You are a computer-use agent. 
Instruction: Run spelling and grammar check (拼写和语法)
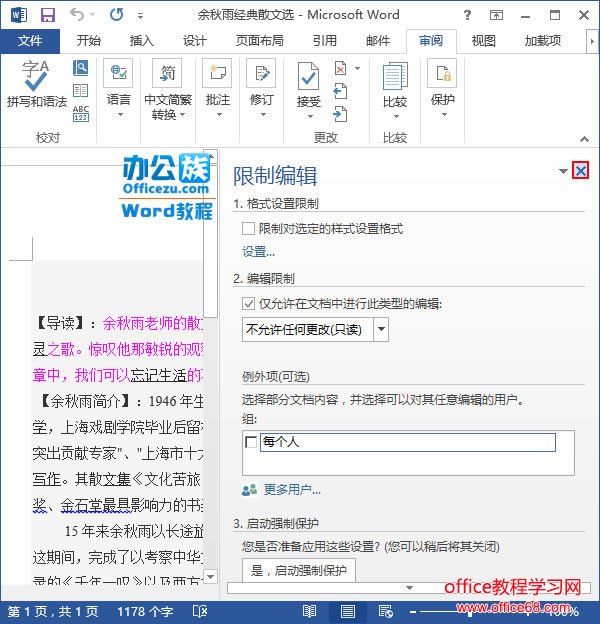(x=37, y=84)
